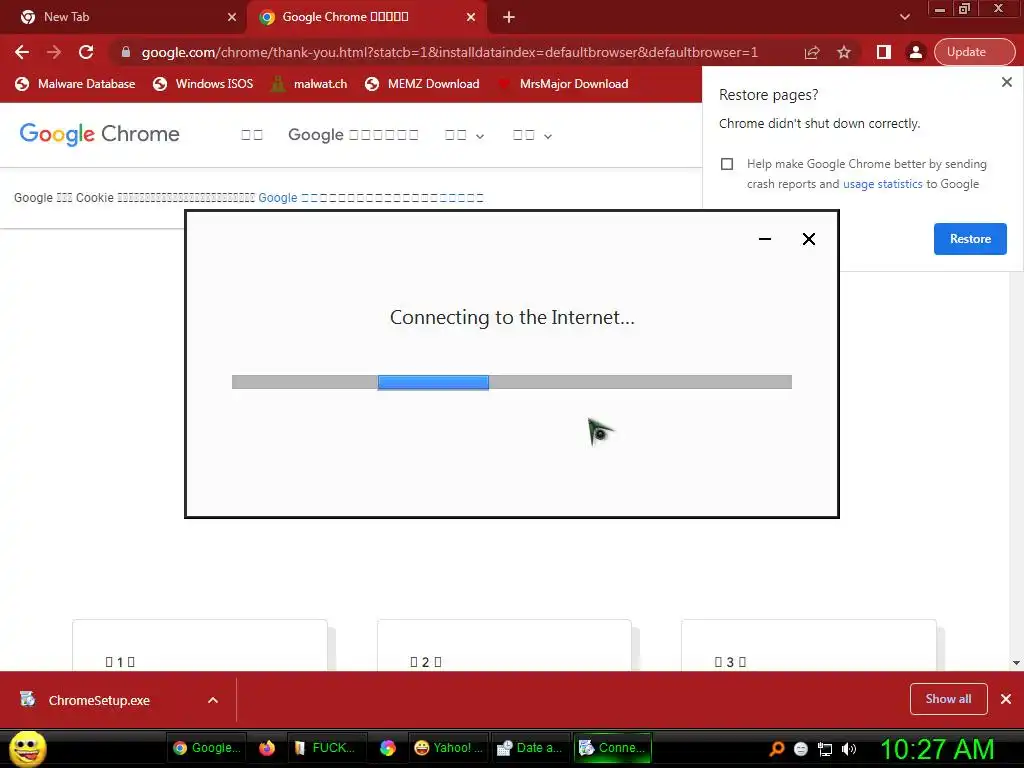Switch to the Date a... taskbar window
Image resolution: width=1024 pixels, height=768 pixels.
coord(530,748)
